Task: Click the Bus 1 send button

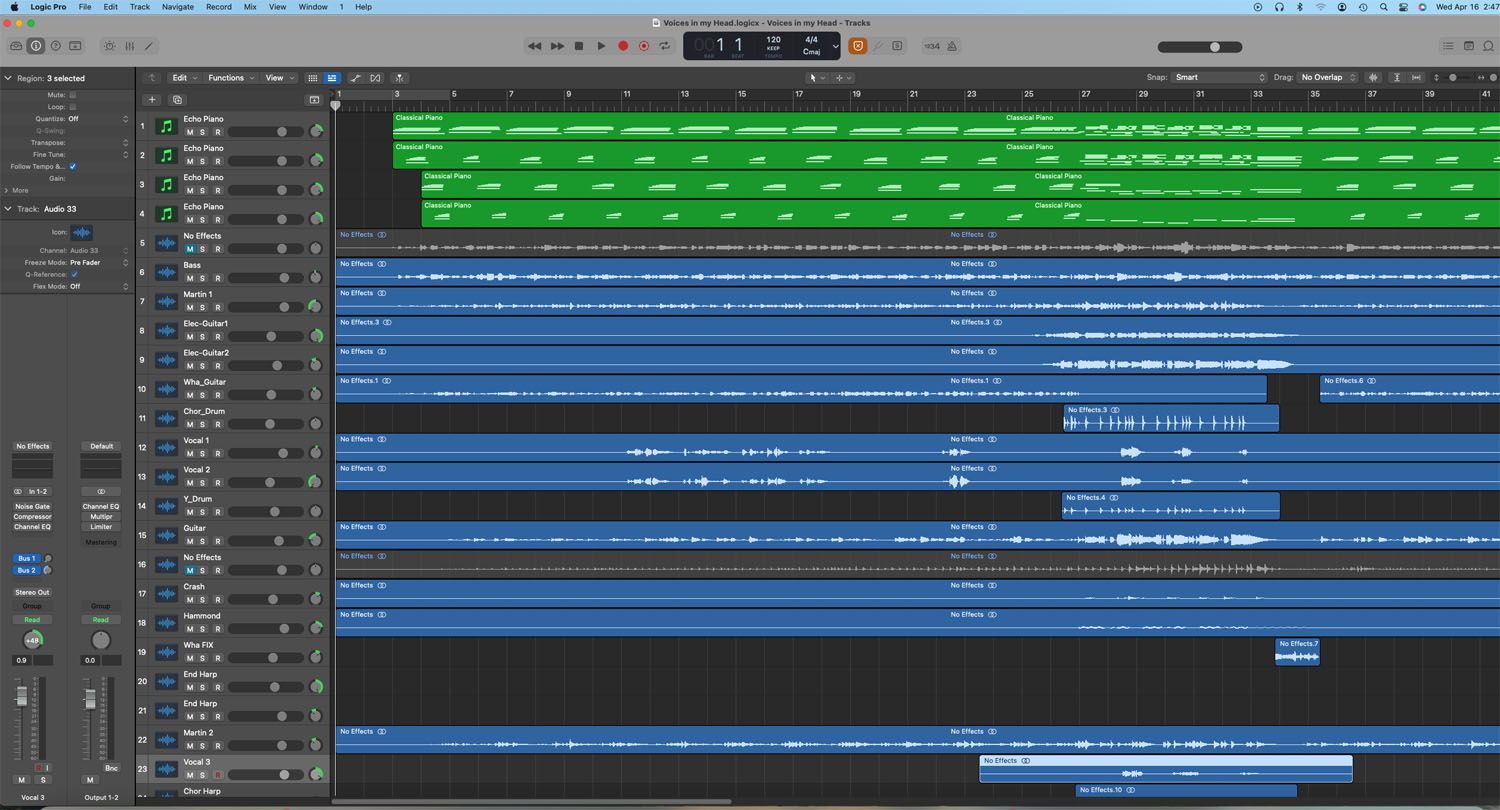Action: [26, 559]
